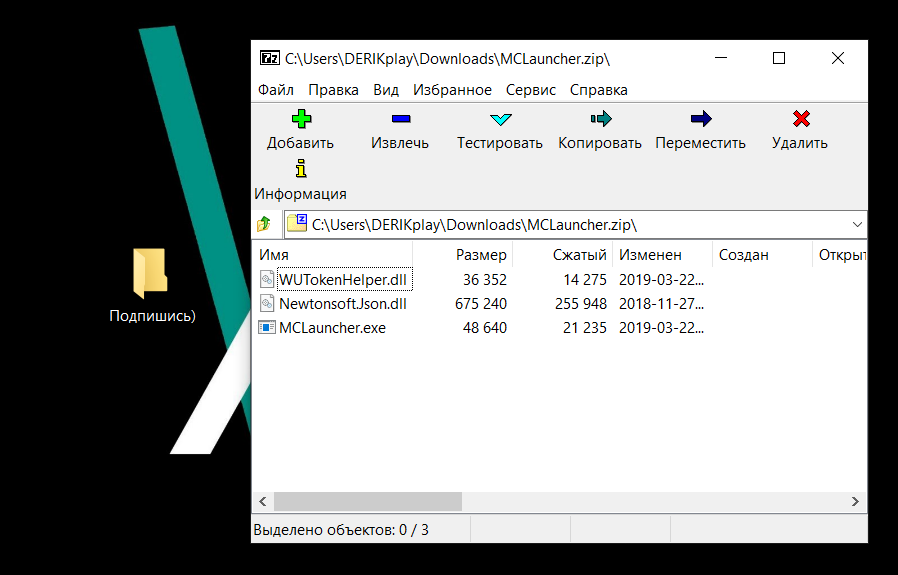This screenshot has height=575, width=898.
Task: Click compressed size 21 235
Action: [x=584, y=328]
